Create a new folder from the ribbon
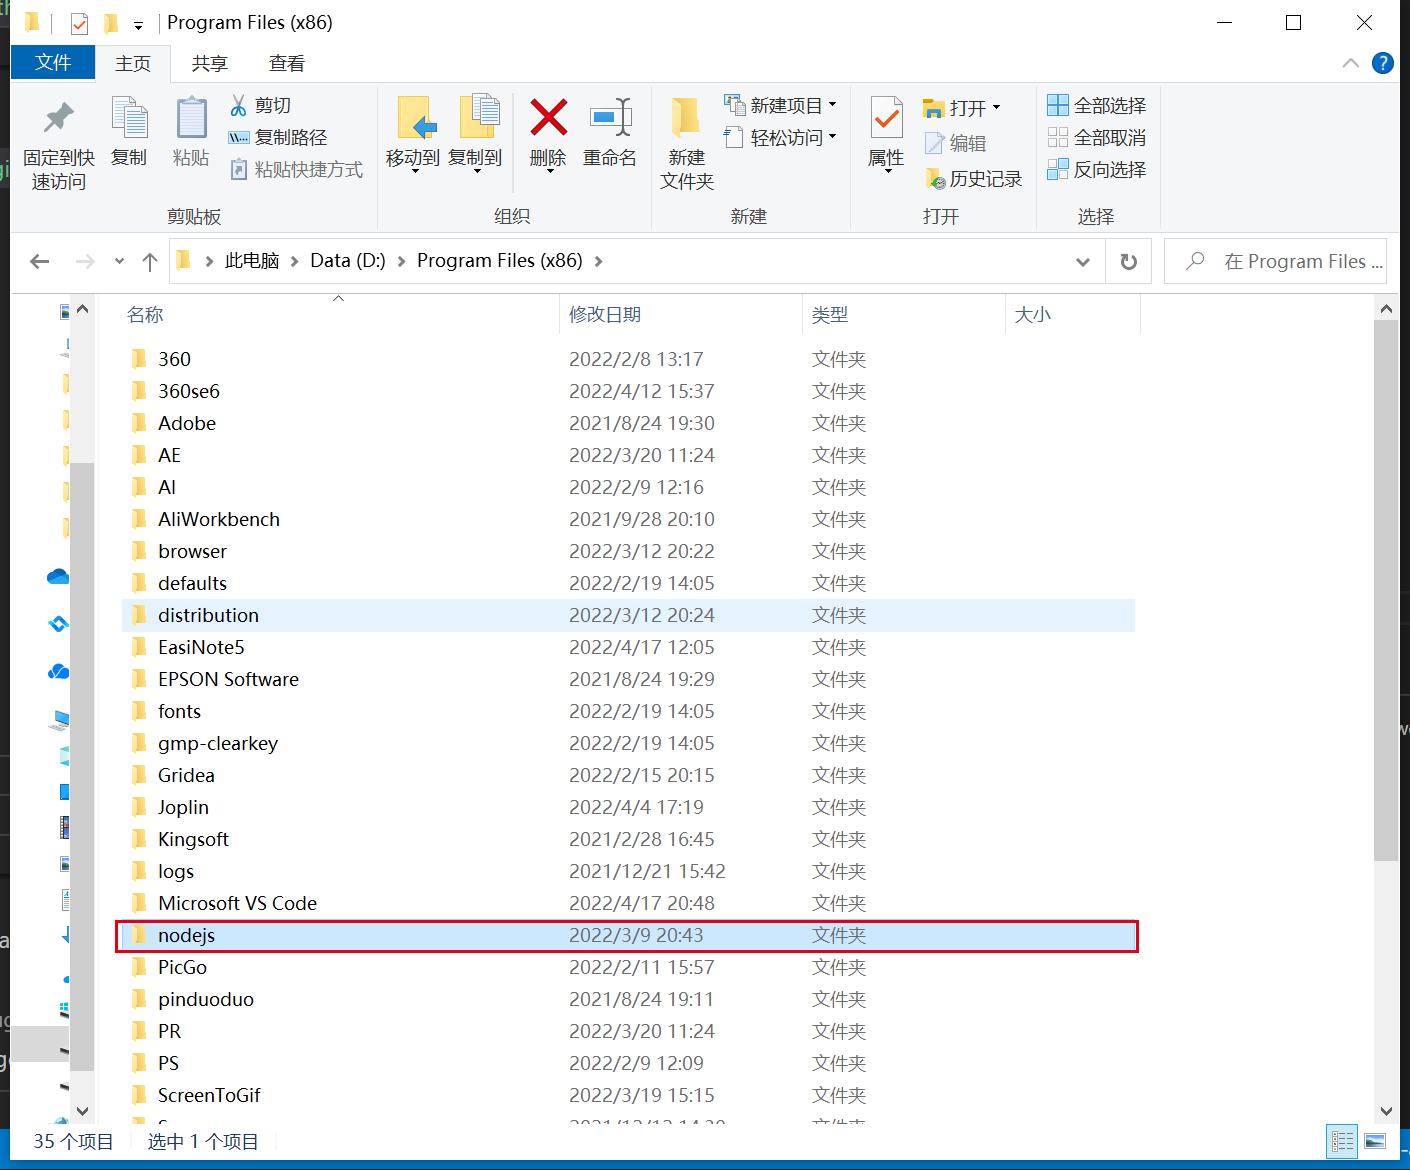This screenshot has height=1170, width=1410. pos(687,143)
